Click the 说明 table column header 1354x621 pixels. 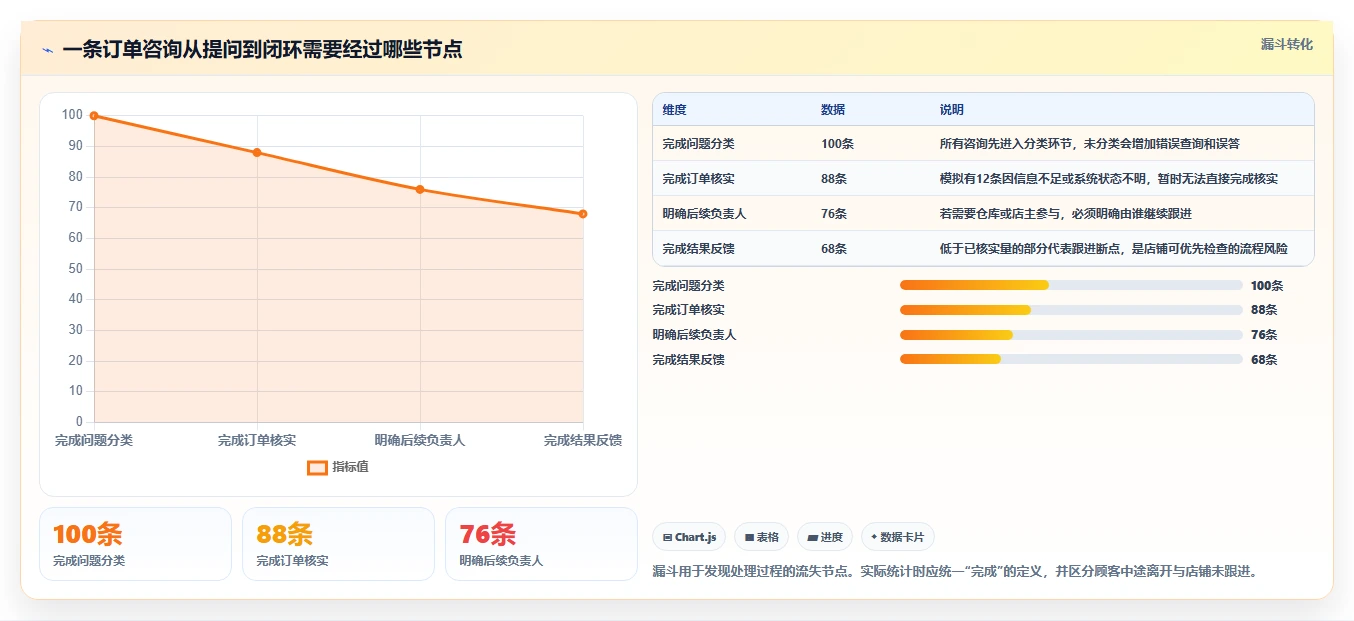pyautogui.click(x=952, y=110)
